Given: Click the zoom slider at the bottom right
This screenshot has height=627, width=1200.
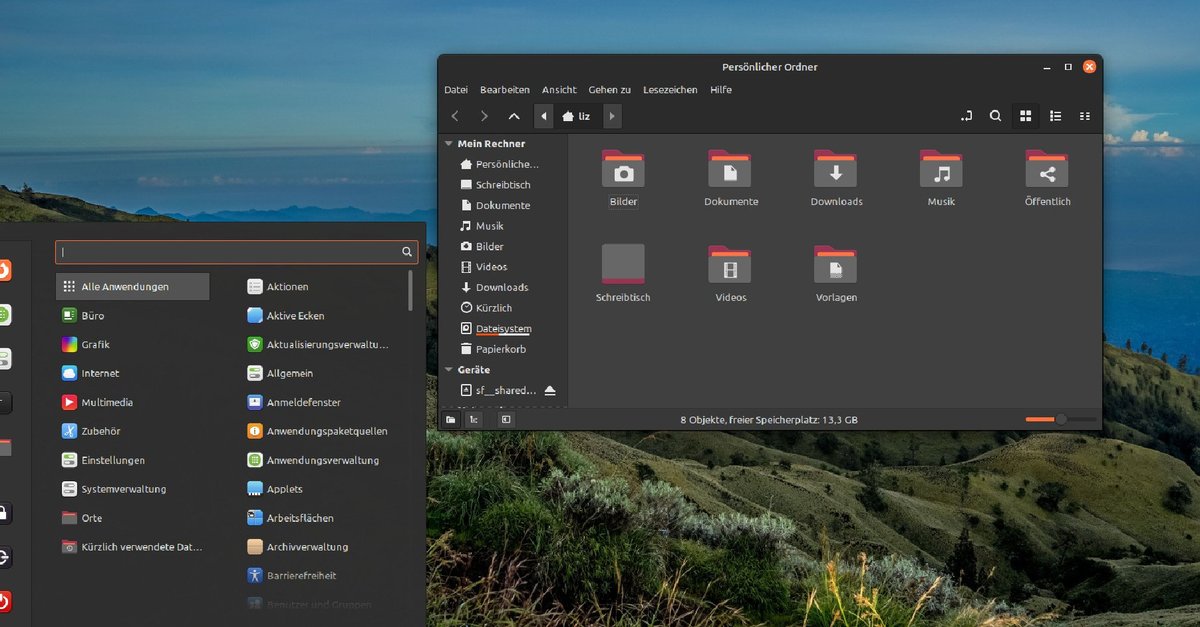Looking at the screenshot, I should [1060, 420].
